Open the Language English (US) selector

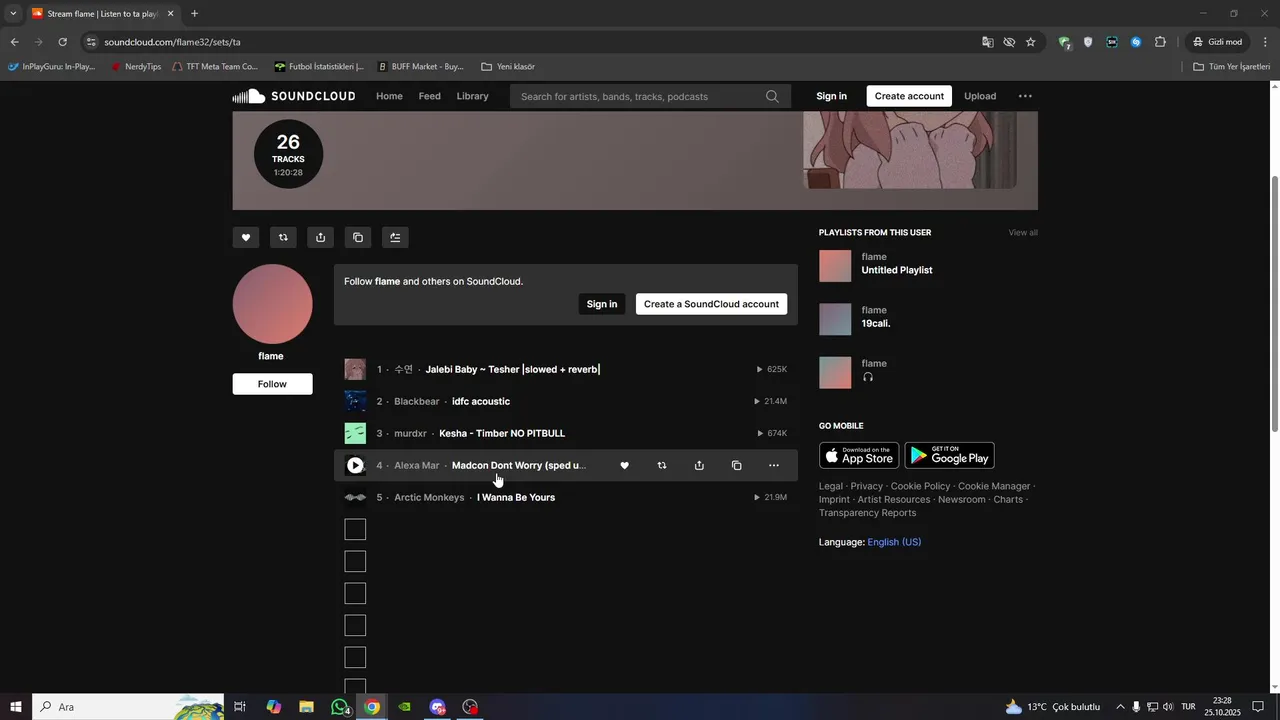[894, 542]
